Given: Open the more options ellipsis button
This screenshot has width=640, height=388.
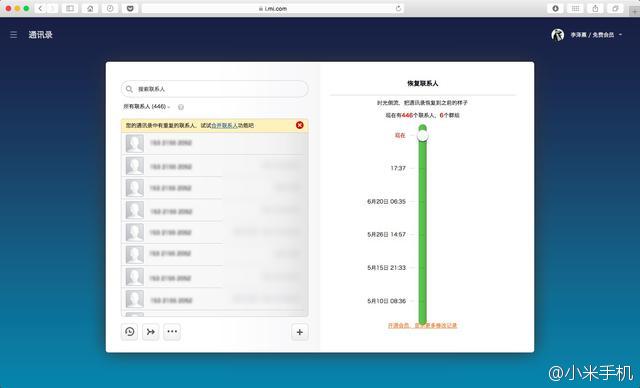Looking at the screenshot, I should point(172,332).
